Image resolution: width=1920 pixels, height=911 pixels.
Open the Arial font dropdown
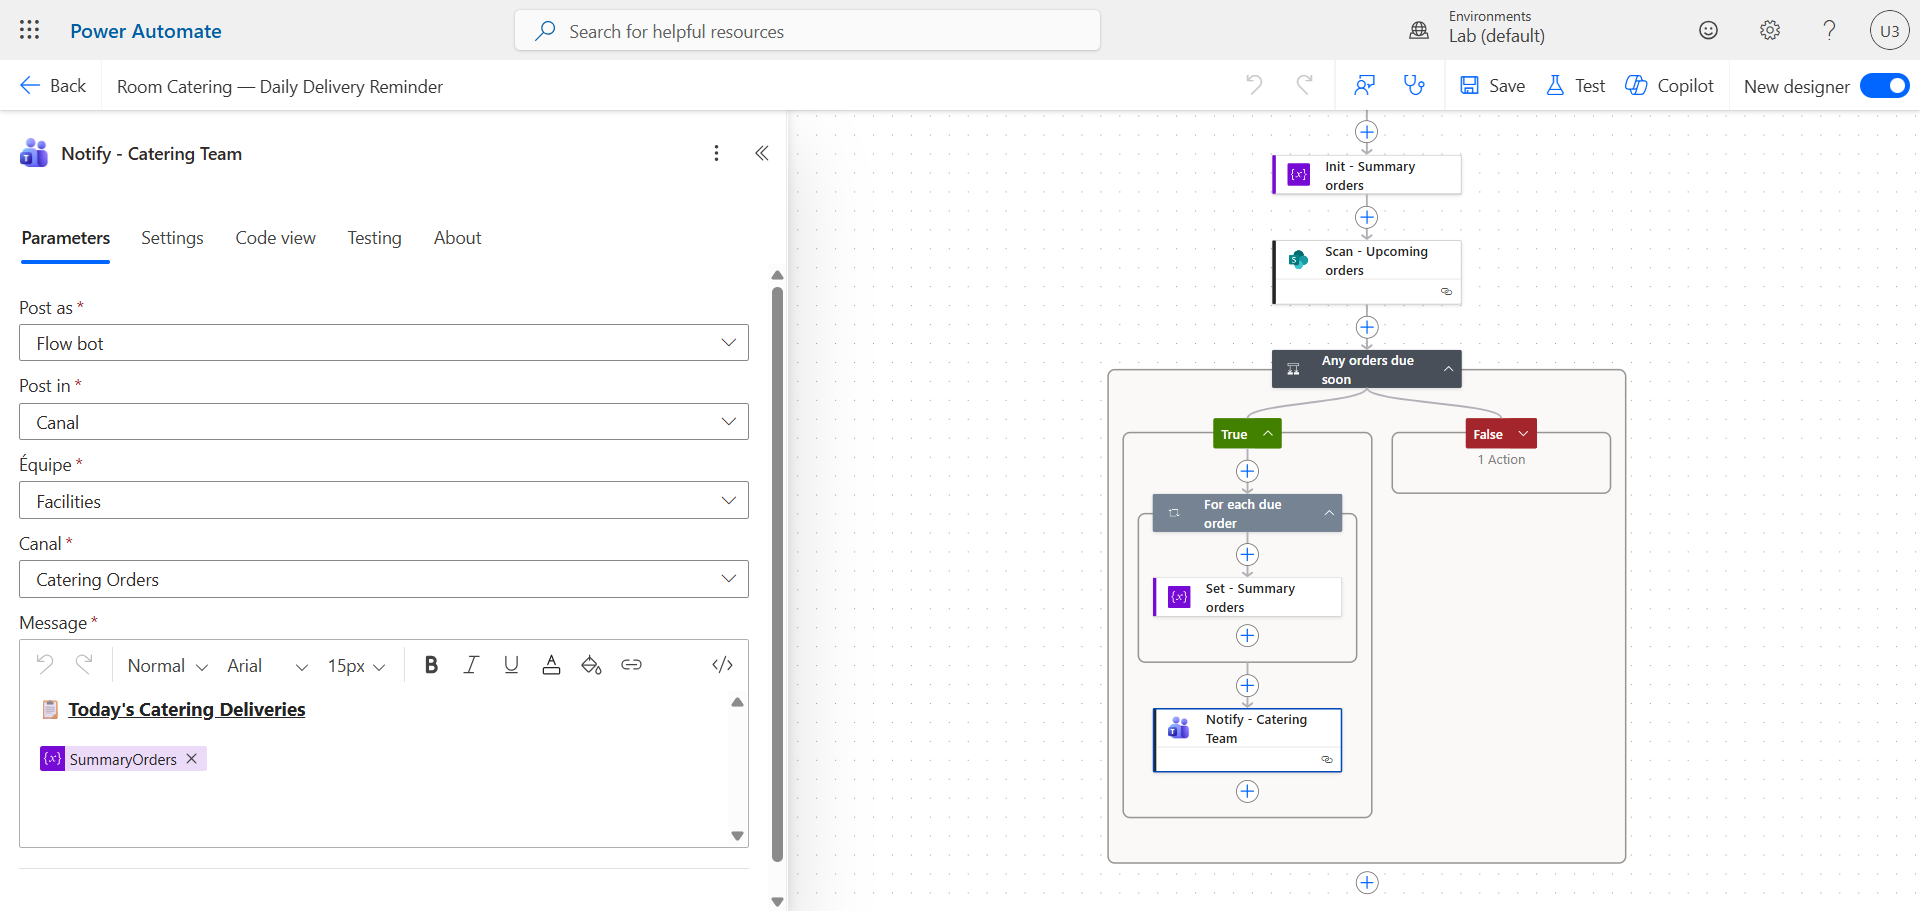267,666
